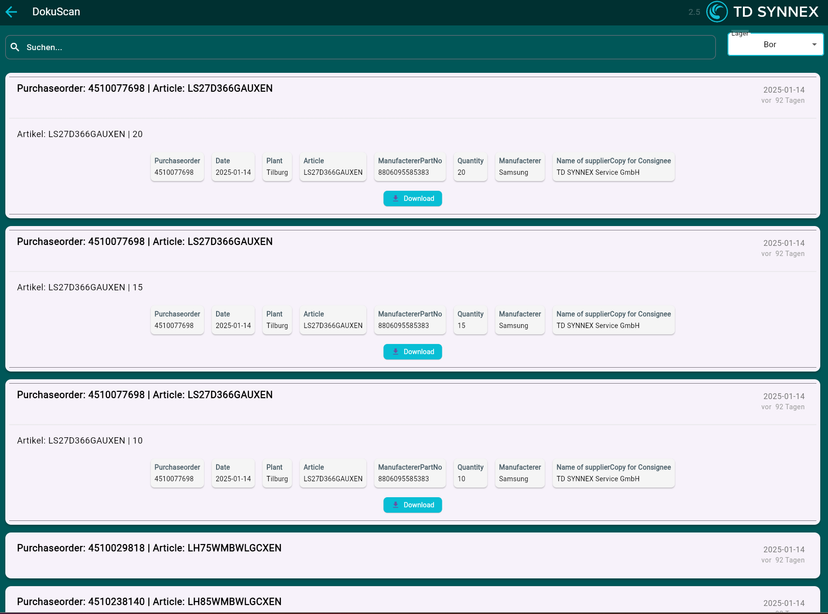The width and height of the screenshot is (828, 614).
Task: Click the text 'Artikel: LS27D366GAUXEN | 15'
Action: tap(80, 287)
